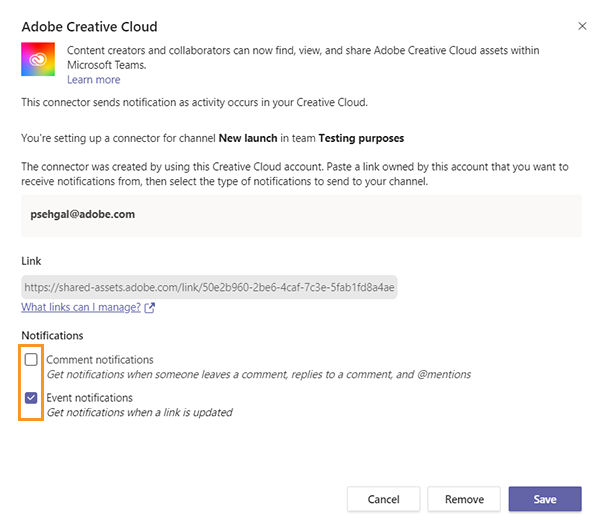Open the Learn more link
Screen dimensions: 600x523
click(94, 80)
